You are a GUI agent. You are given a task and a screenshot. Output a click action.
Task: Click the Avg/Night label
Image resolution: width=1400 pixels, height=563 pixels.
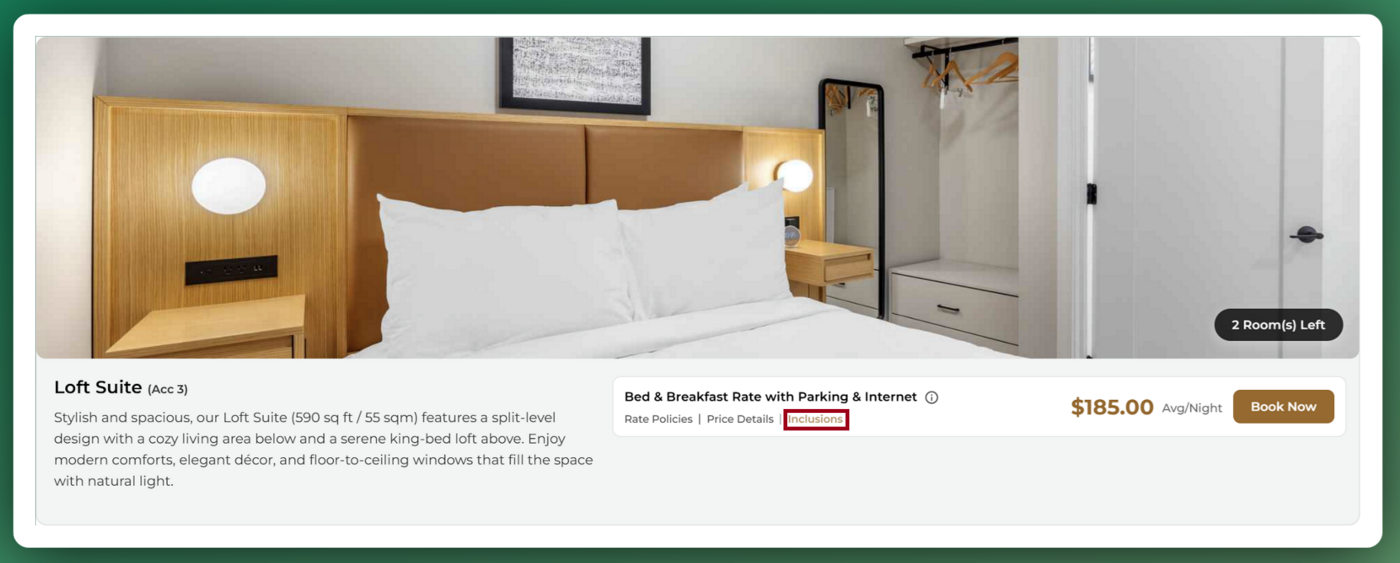1192,408
